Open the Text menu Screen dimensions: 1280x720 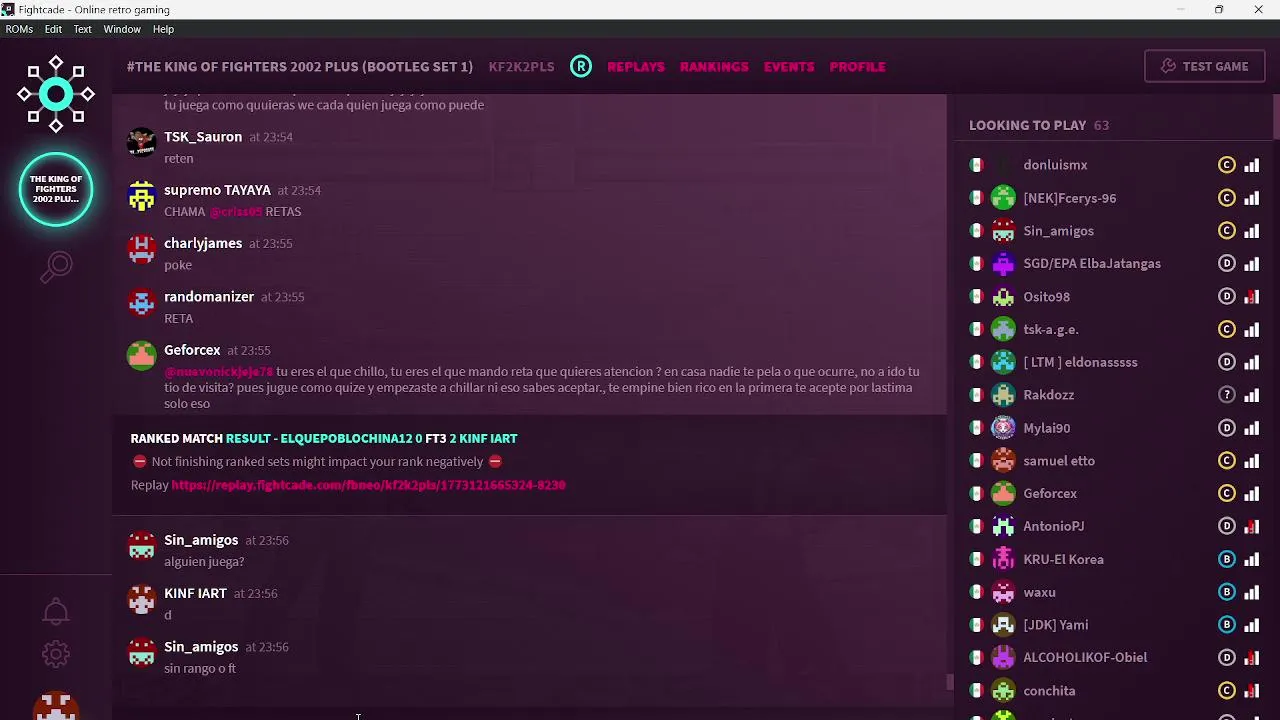point(83,29)
